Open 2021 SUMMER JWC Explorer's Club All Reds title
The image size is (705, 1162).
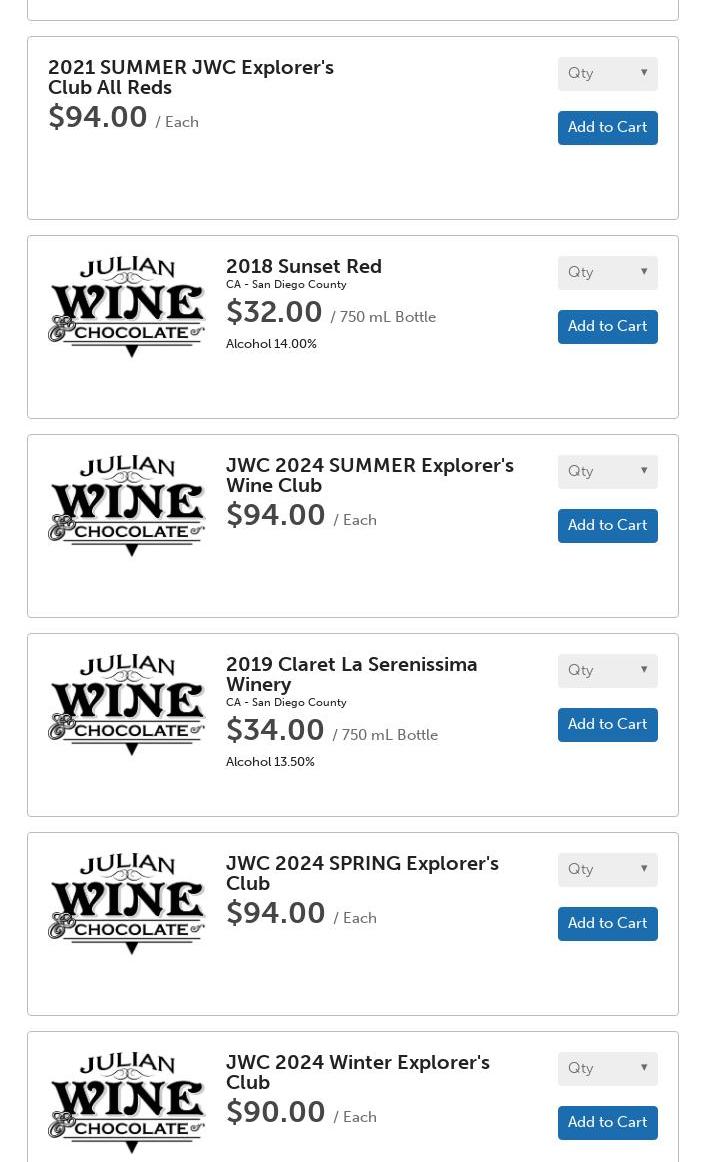click(190, 77)
